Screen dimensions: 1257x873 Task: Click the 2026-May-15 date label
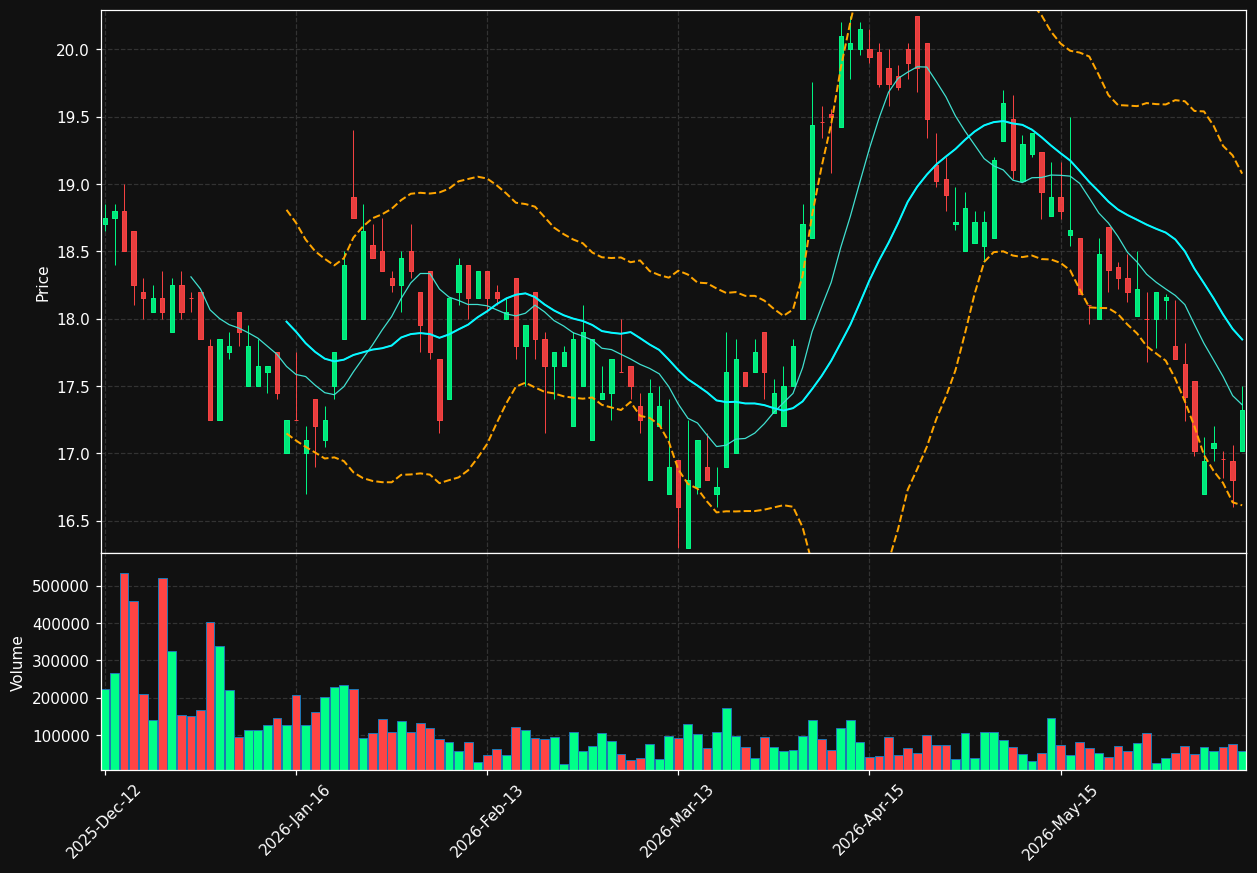1060,822
